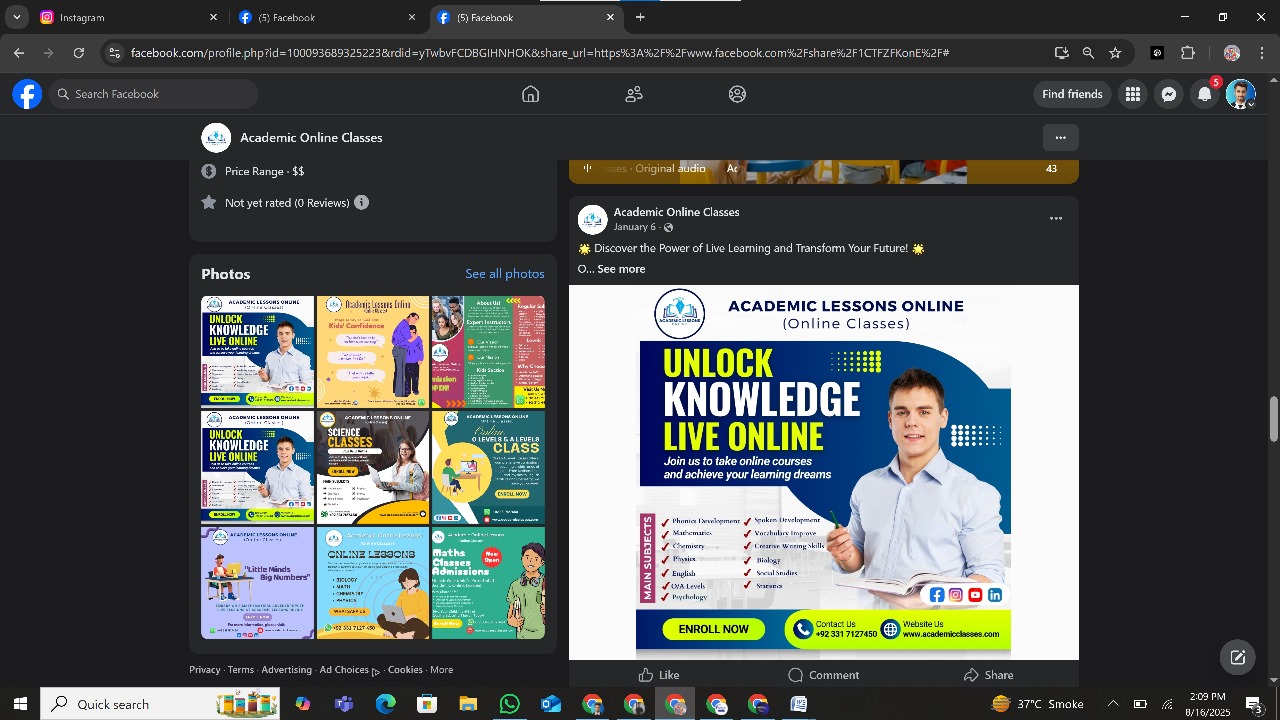The height and width of the screenshot is (720, 1280).
Task: Open Facebook Home feed icon
Action: tap(530, 94)
